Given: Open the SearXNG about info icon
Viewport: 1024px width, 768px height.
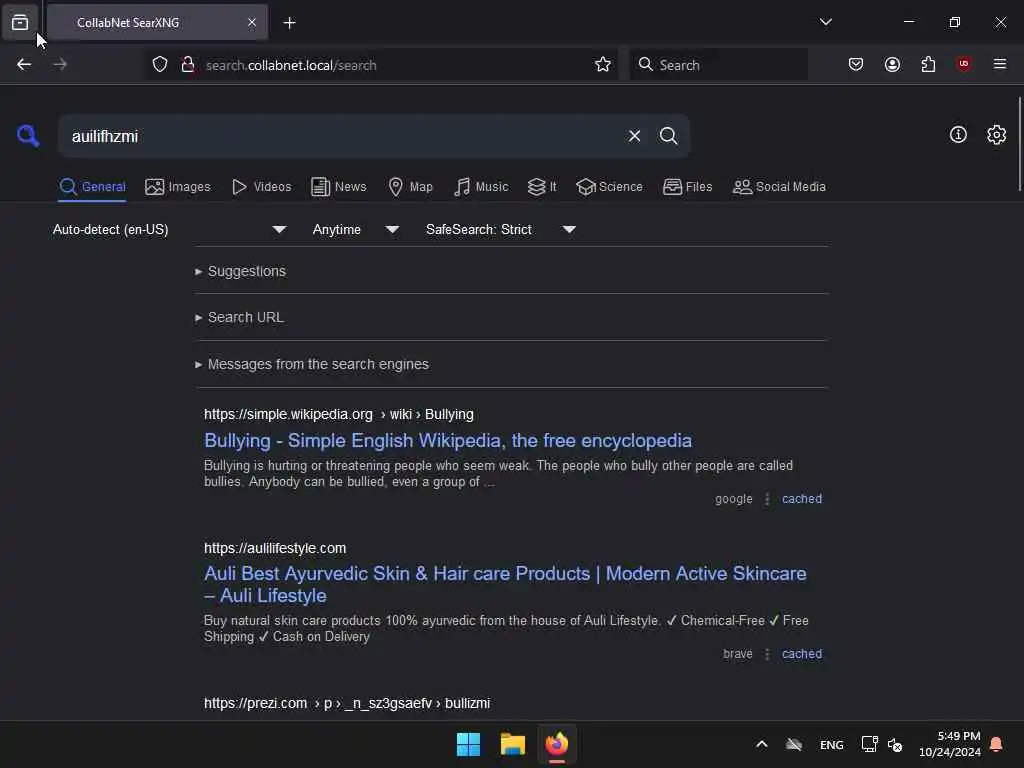Looking at the screenshot, I should click(x=957, y=135).
